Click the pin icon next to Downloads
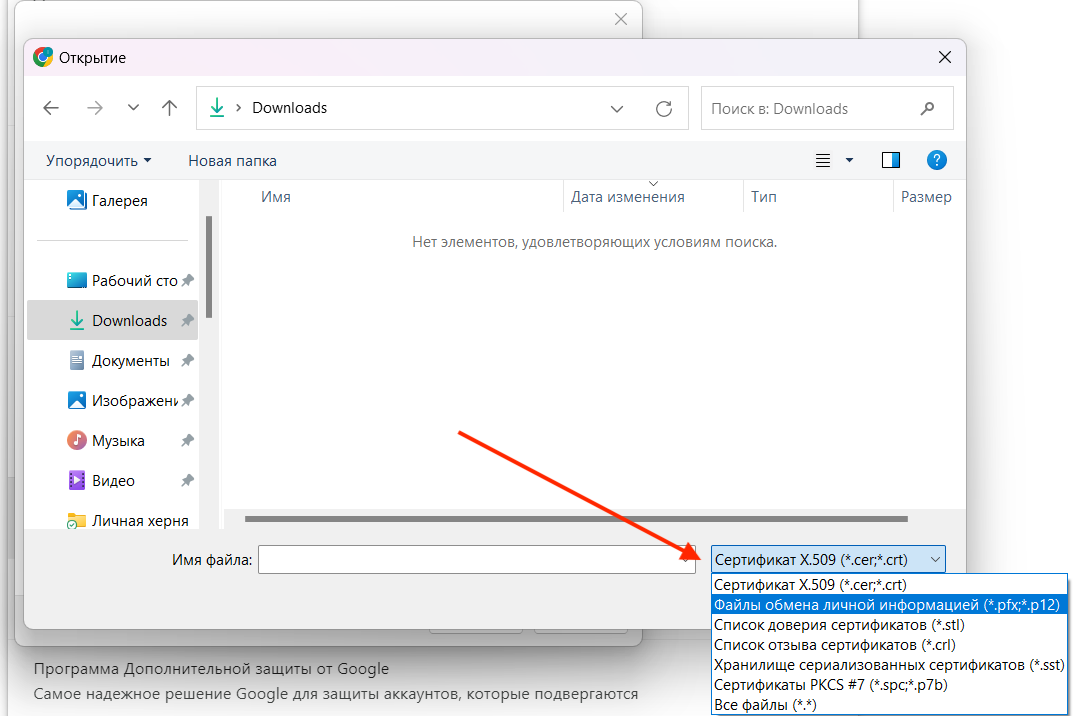Screen dimensions: 1082x716 pyautogui.click(x=187, y=321)
